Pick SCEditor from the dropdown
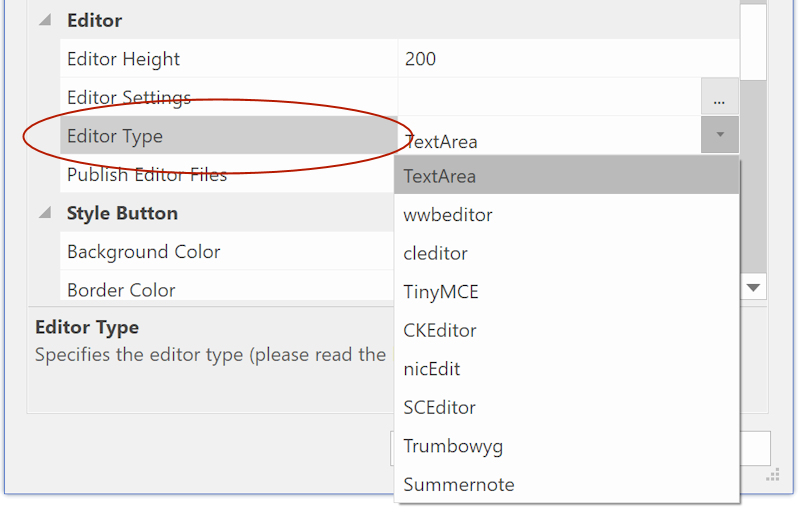Image resolution: width=800 pixels, height=512 pixels. [565, 407]
